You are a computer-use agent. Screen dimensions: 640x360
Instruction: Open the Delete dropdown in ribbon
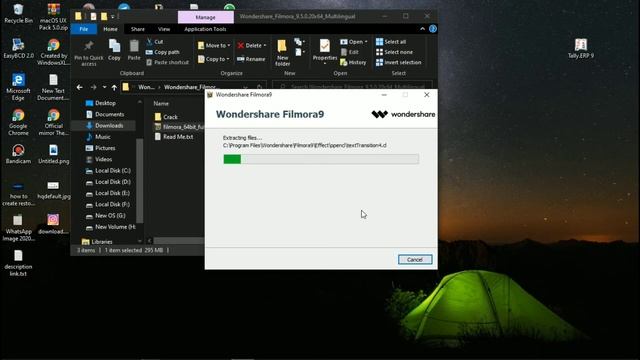click(251, 45)
